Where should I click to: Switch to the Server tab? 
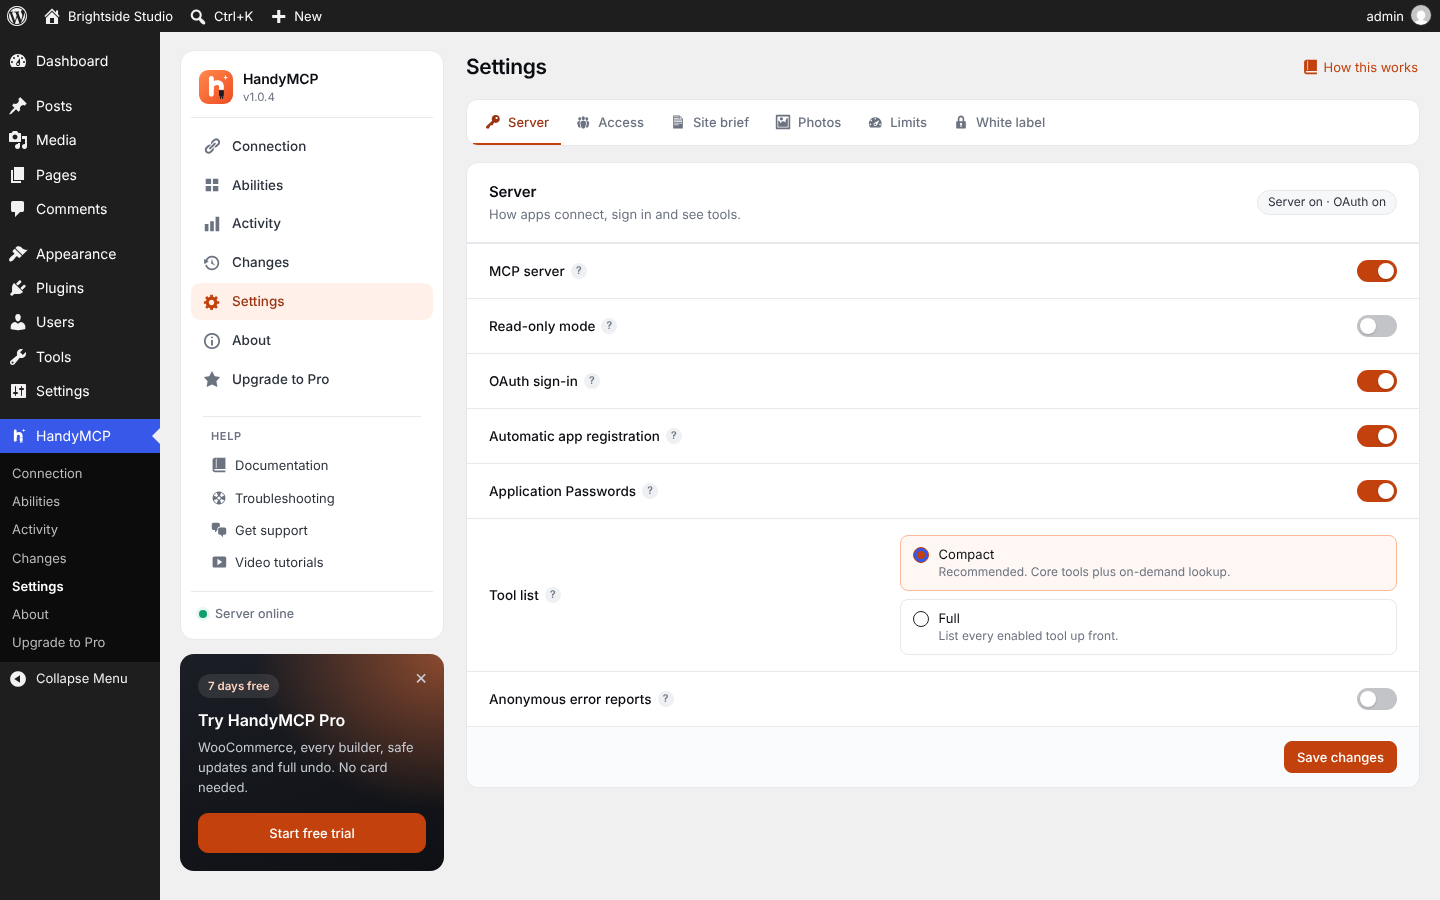[517, 123]
